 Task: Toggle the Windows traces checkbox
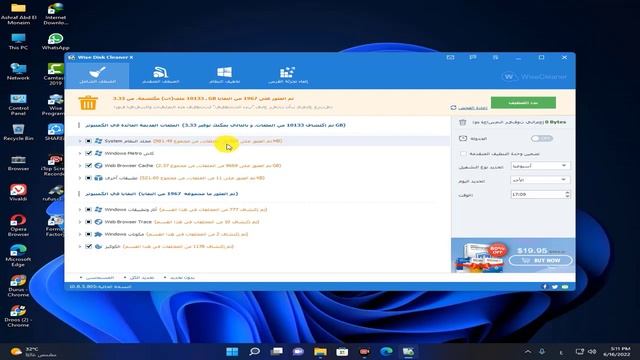click(x=89, y=209)
